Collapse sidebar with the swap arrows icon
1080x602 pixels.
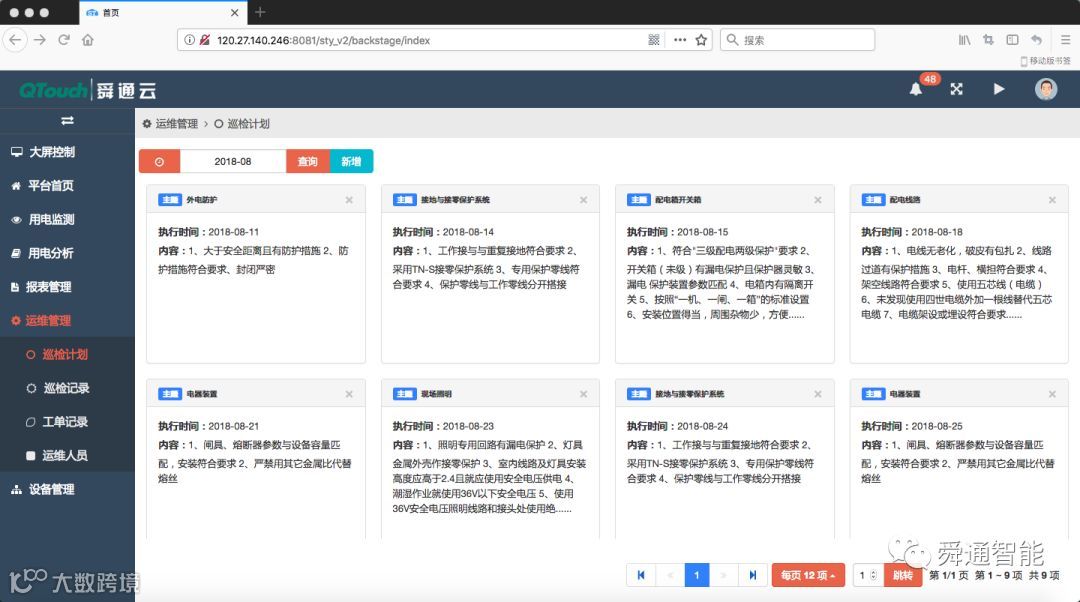click(67, 121)
